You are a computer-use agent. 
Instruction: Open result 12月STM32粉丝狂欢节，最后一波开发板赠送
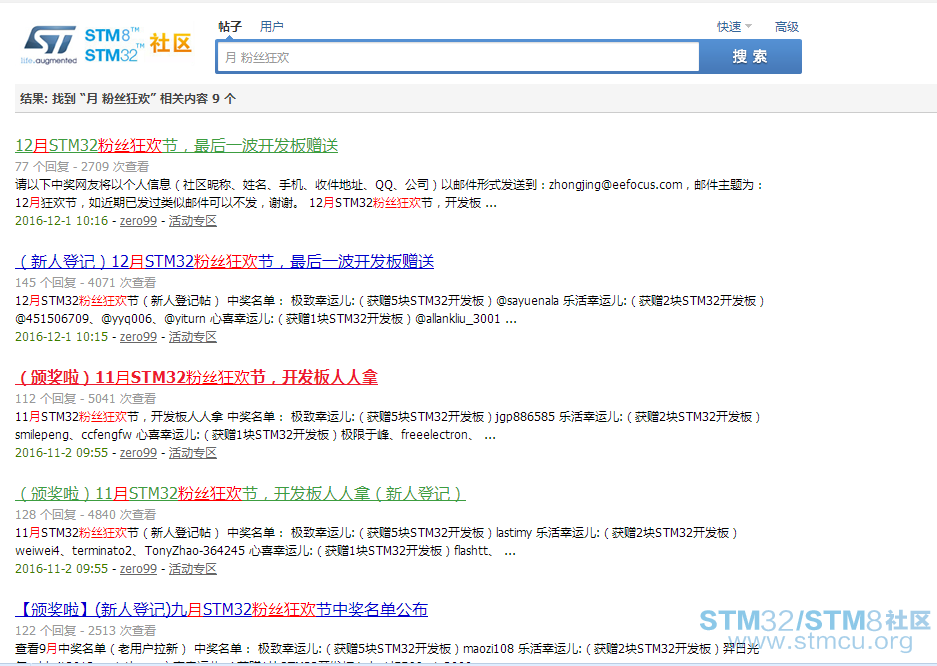pyautogui.click(x=176, y=145)
